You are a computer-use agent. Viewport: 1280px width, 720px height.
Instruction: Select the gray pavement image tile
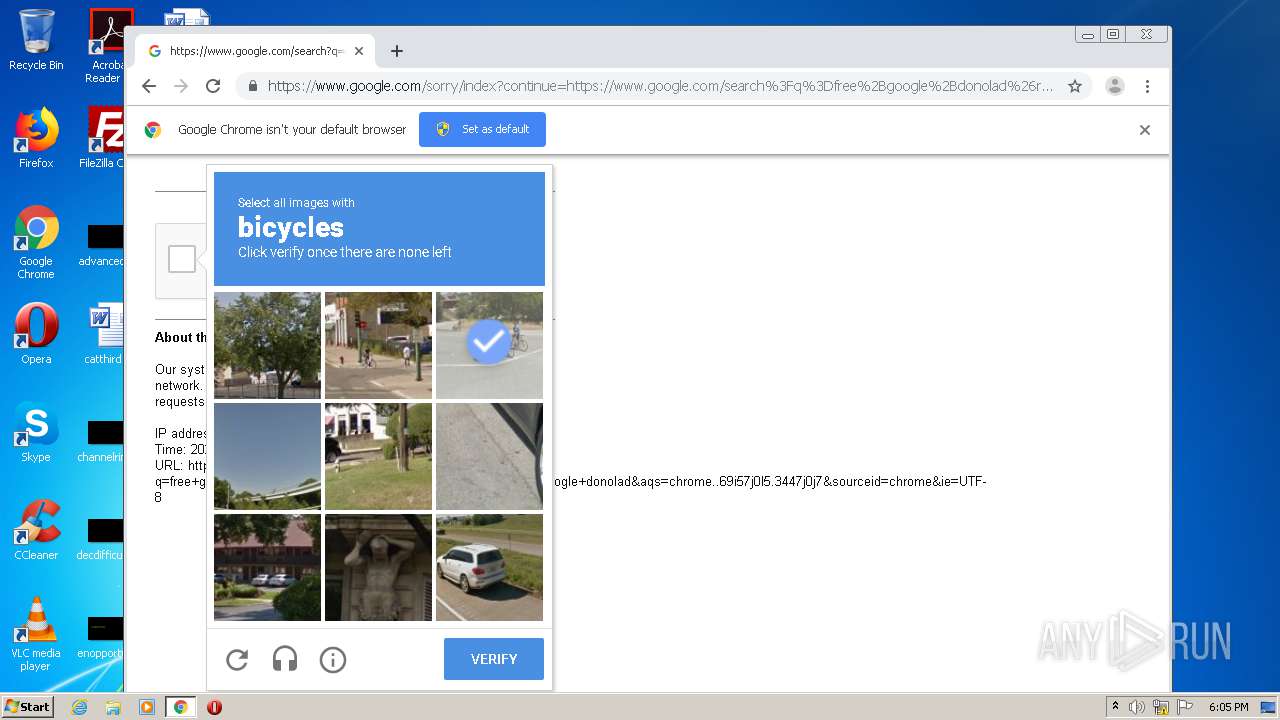tap(489, 456)
